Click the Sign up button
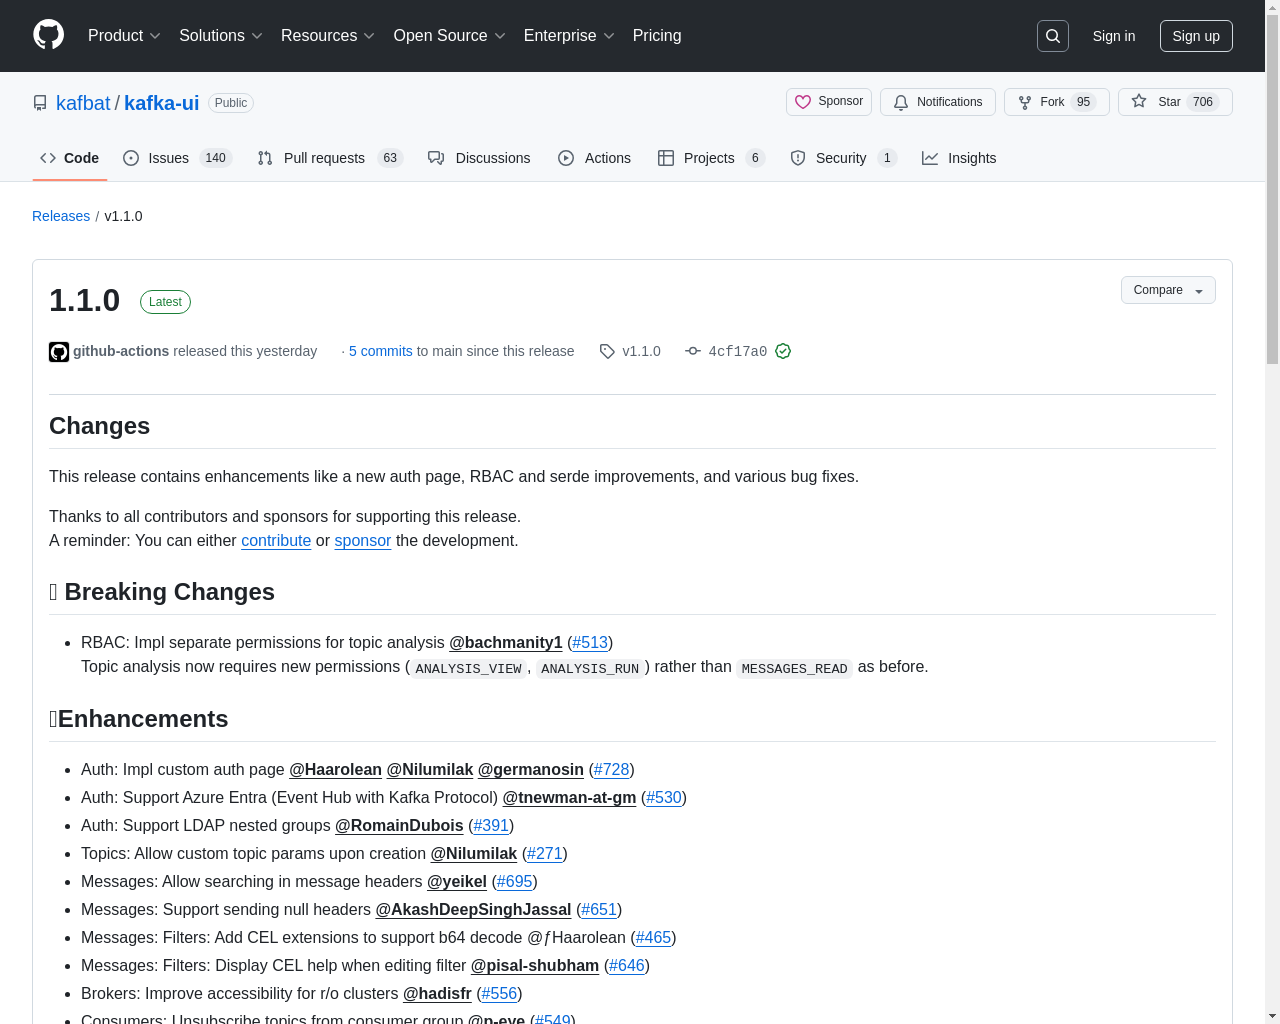 click(x=1196, y=36)
